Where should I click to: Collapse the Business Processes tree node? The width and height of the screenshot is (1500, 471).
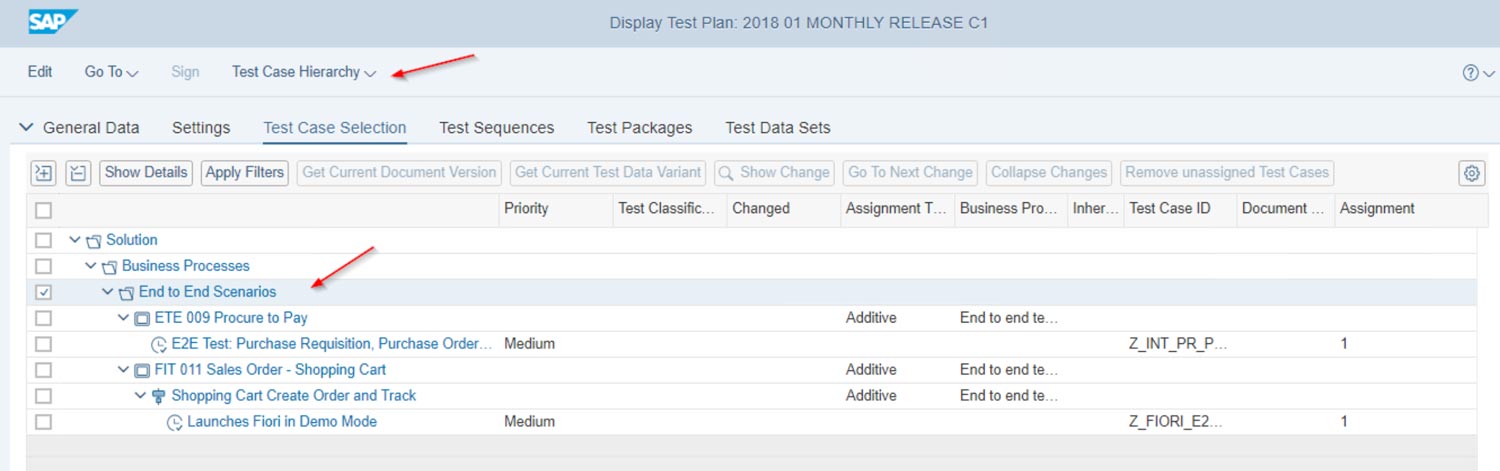92,266
